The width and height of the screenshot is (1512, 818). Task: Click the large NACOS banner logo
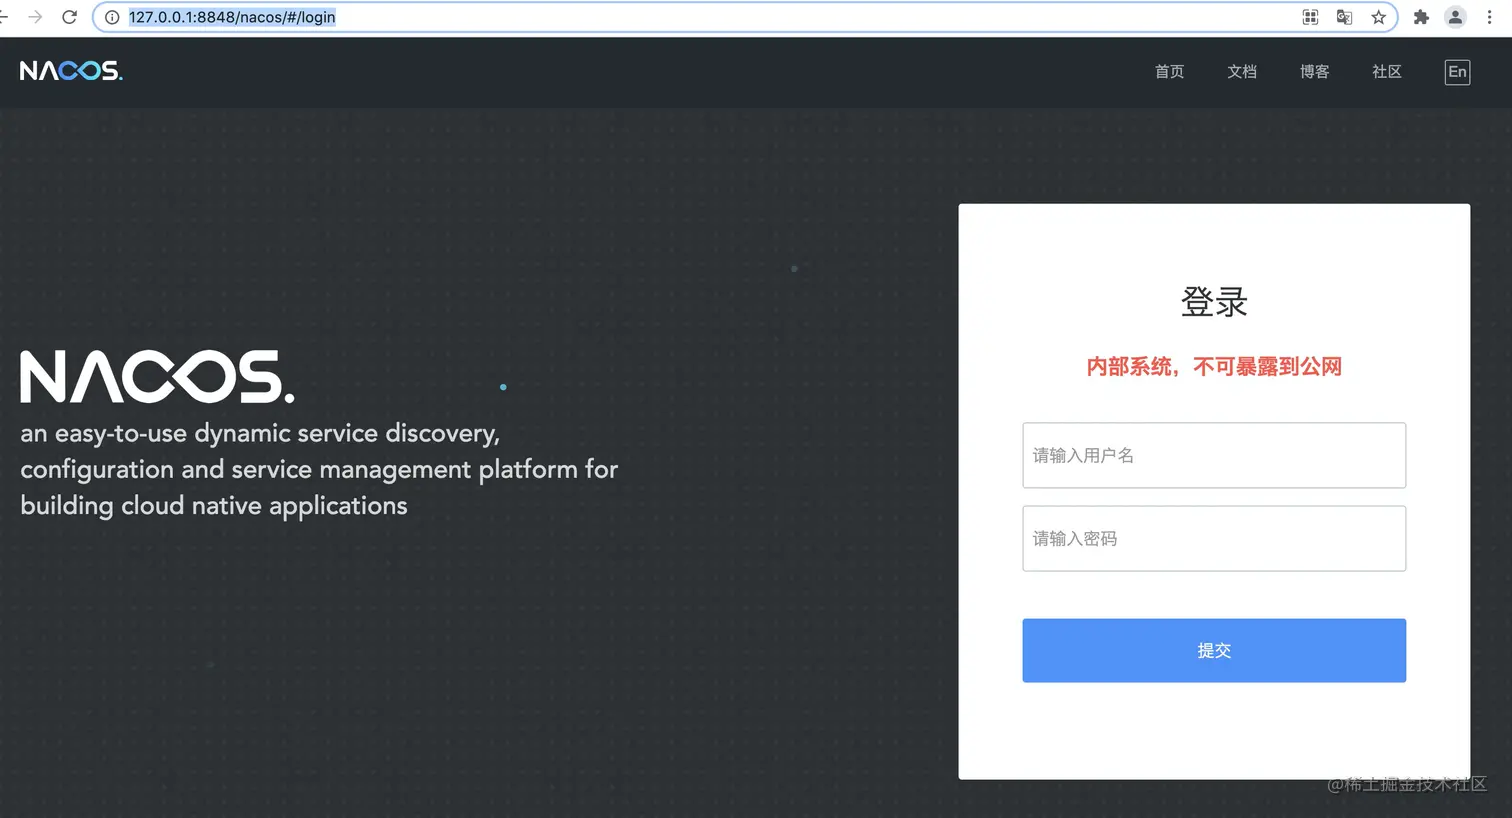click(157, 377)
